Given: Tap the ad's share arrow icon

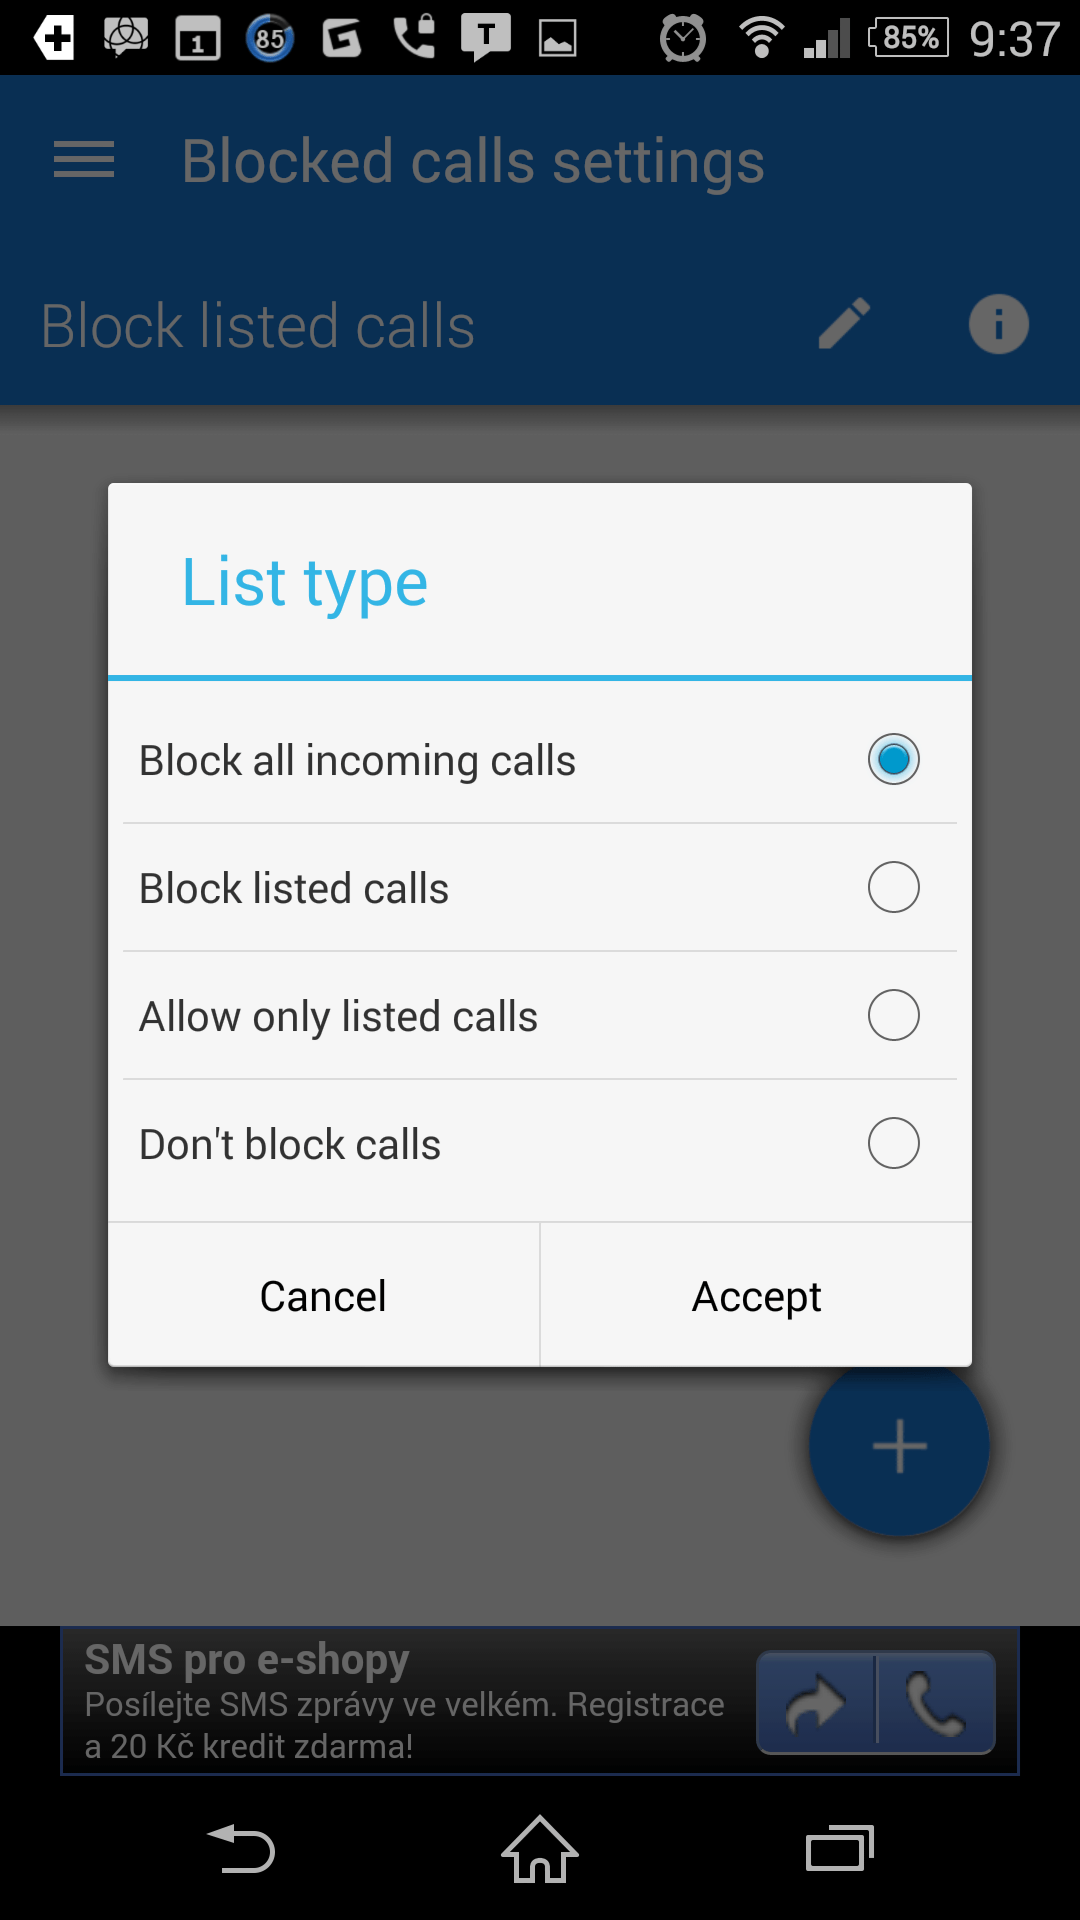Looking at the screenshot, I should (x=816, y=1703).
